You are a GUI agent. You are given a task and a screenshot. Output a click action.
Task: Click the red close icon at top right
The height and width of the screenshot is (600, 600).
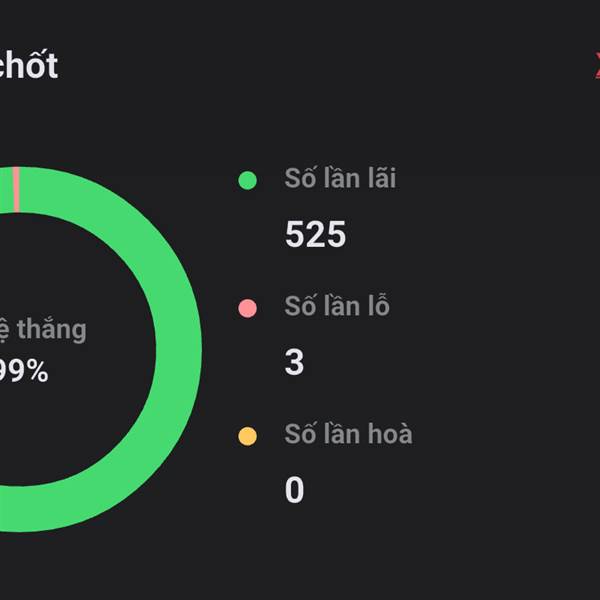tap(597, 66)
